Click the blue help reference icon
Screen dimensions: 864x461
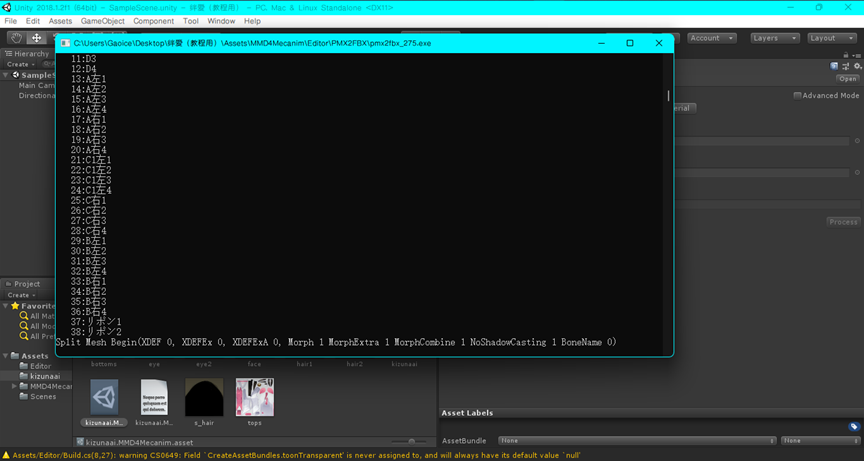[x=835, y=66]
